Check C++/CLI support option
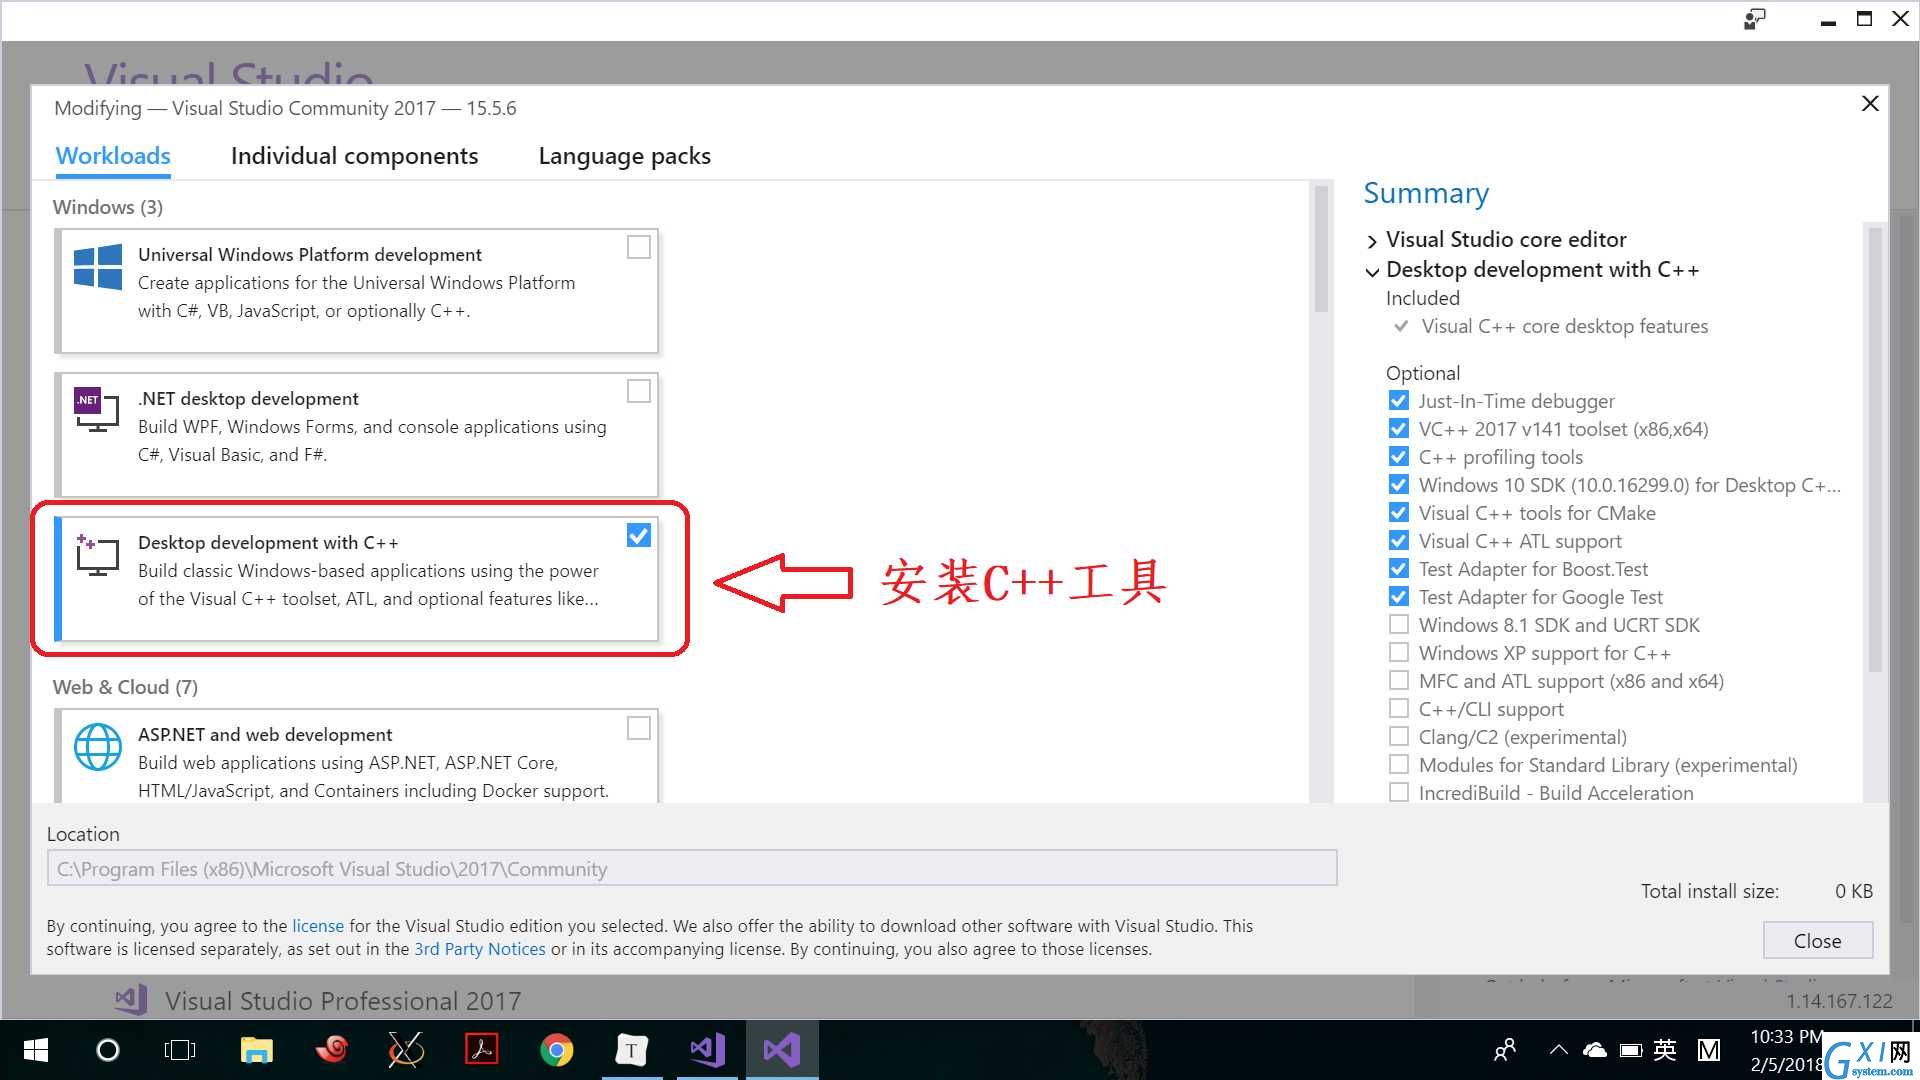The width and height of the screenshot is (1920, 1080). (1399, 709)
